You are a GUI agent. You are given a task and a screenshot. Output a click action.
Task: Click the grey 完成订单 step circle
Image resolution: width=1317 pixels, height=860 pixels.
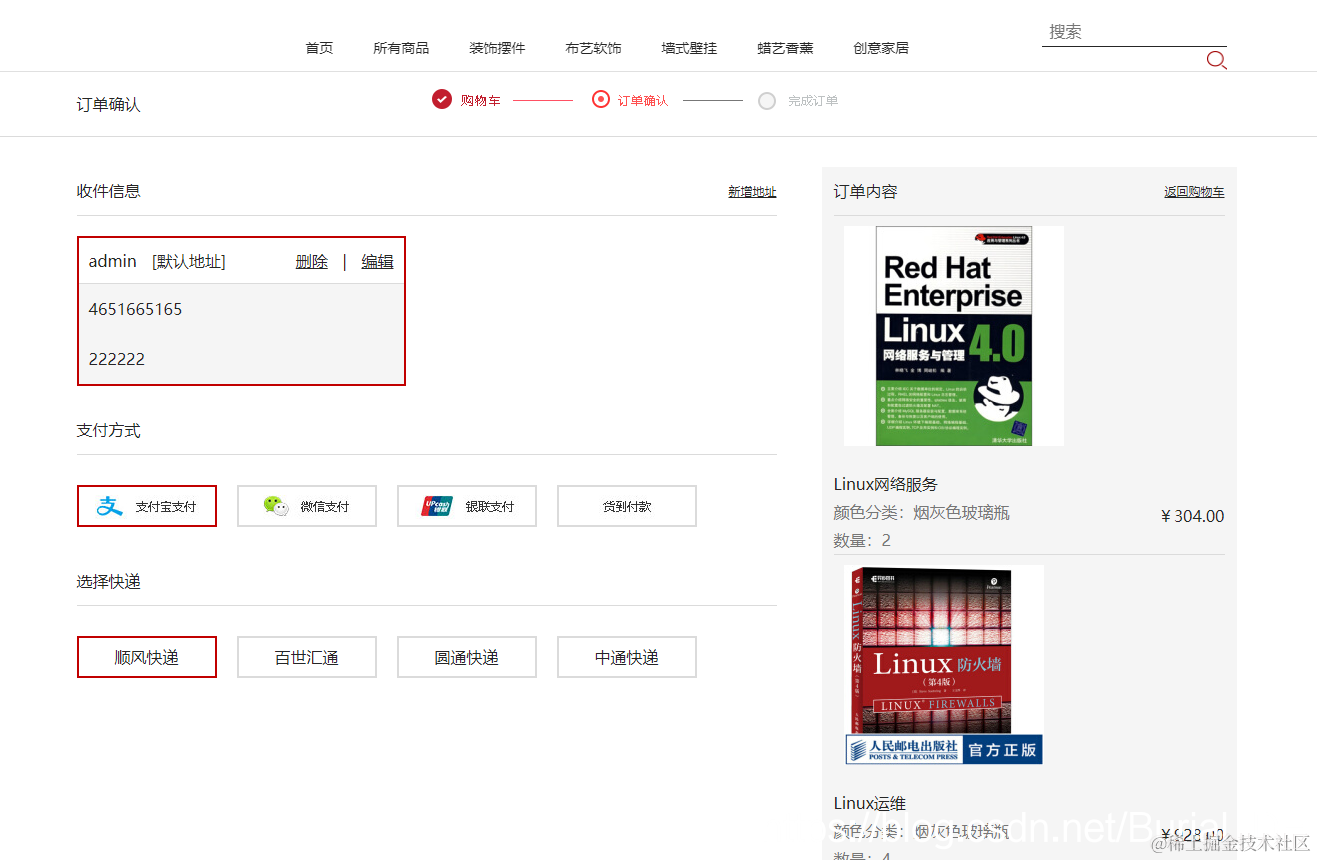coord(767,100)
